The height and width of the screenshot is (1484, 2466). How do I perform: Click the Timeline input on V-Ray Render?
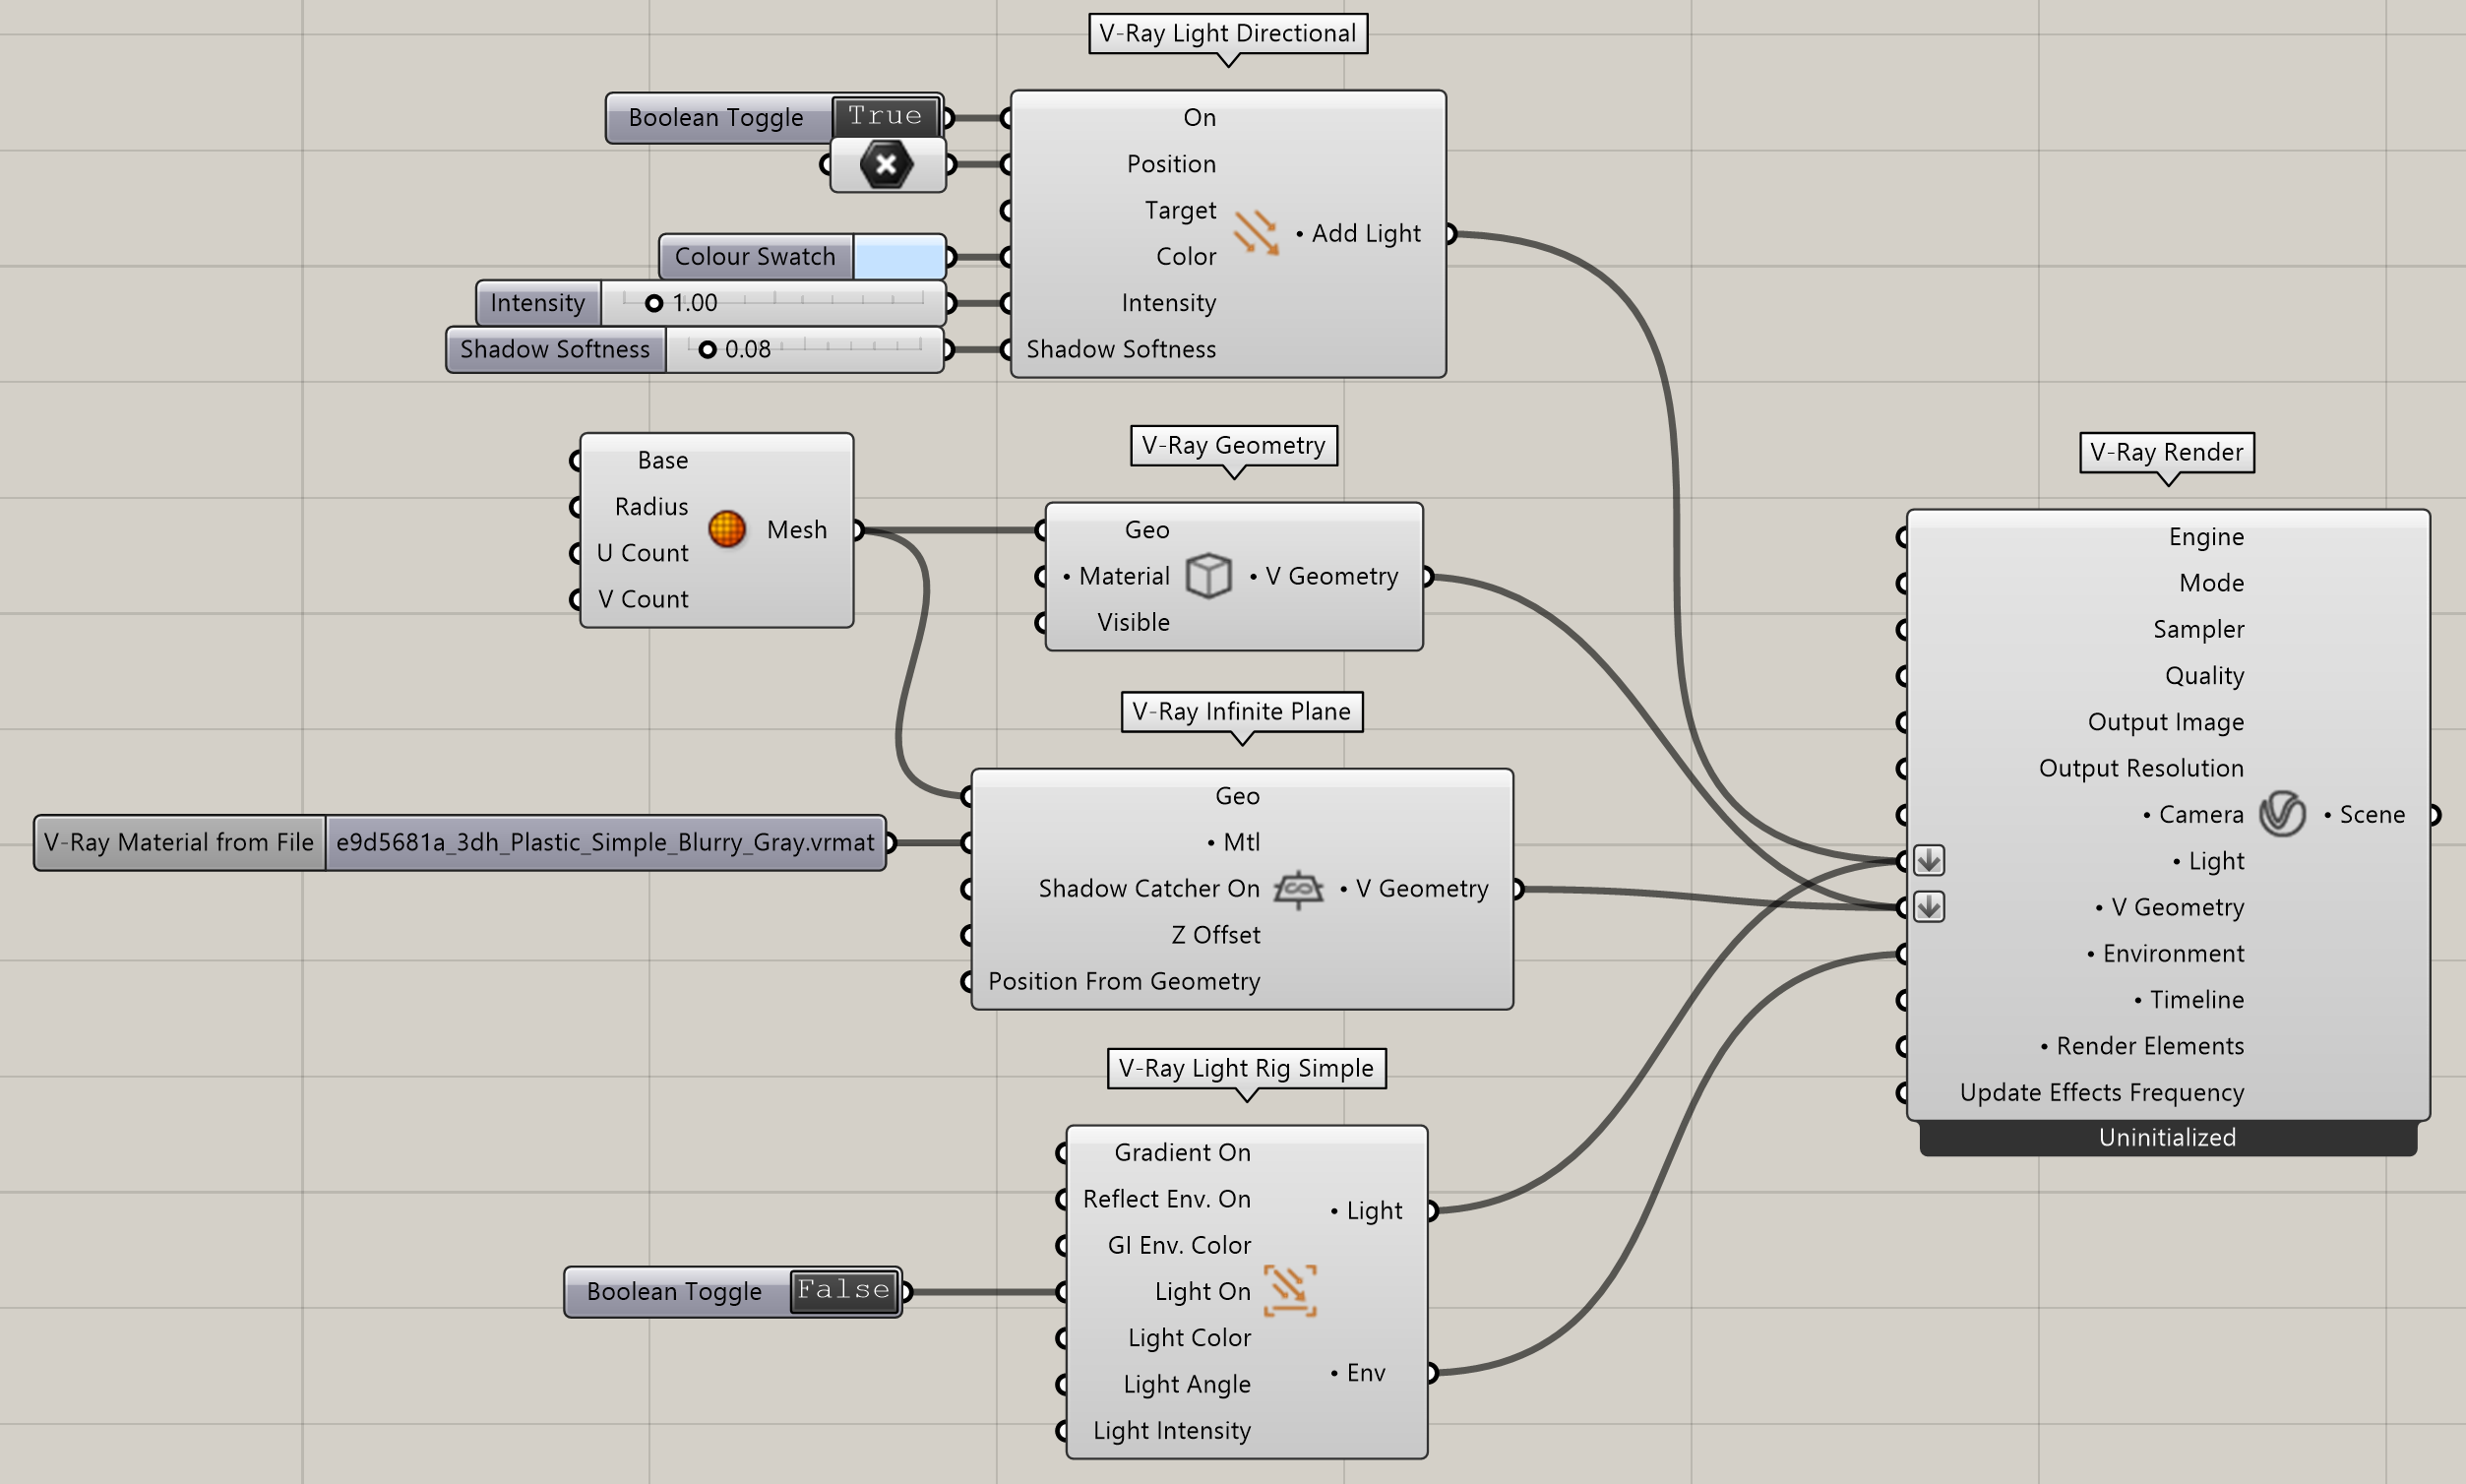point(2196,1000)
